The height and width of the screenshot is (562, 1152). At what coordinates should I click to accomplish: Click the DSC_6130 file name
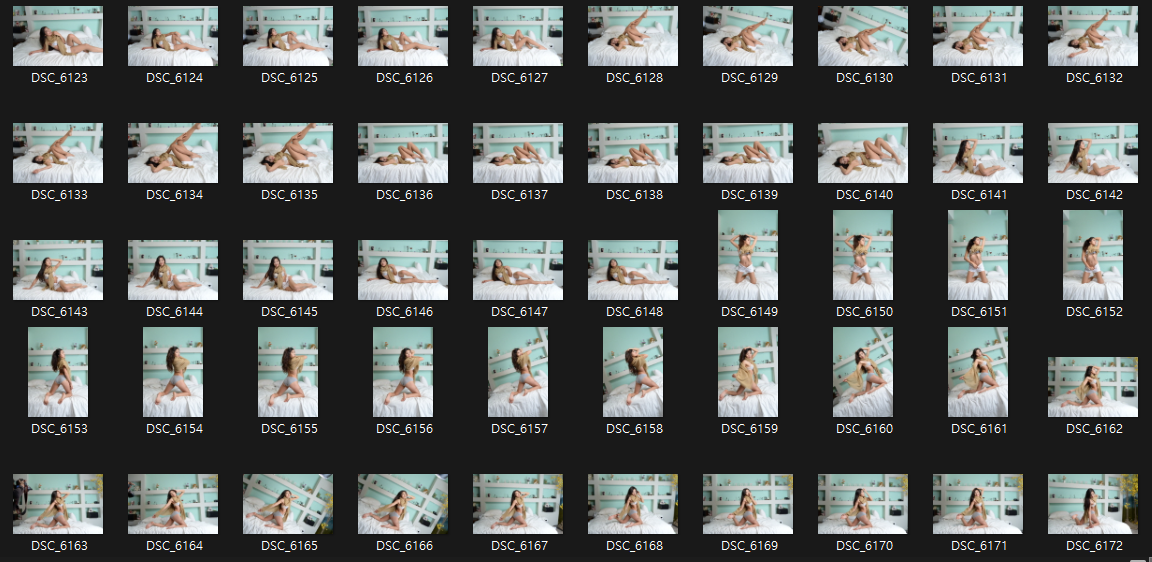(863, 78)
